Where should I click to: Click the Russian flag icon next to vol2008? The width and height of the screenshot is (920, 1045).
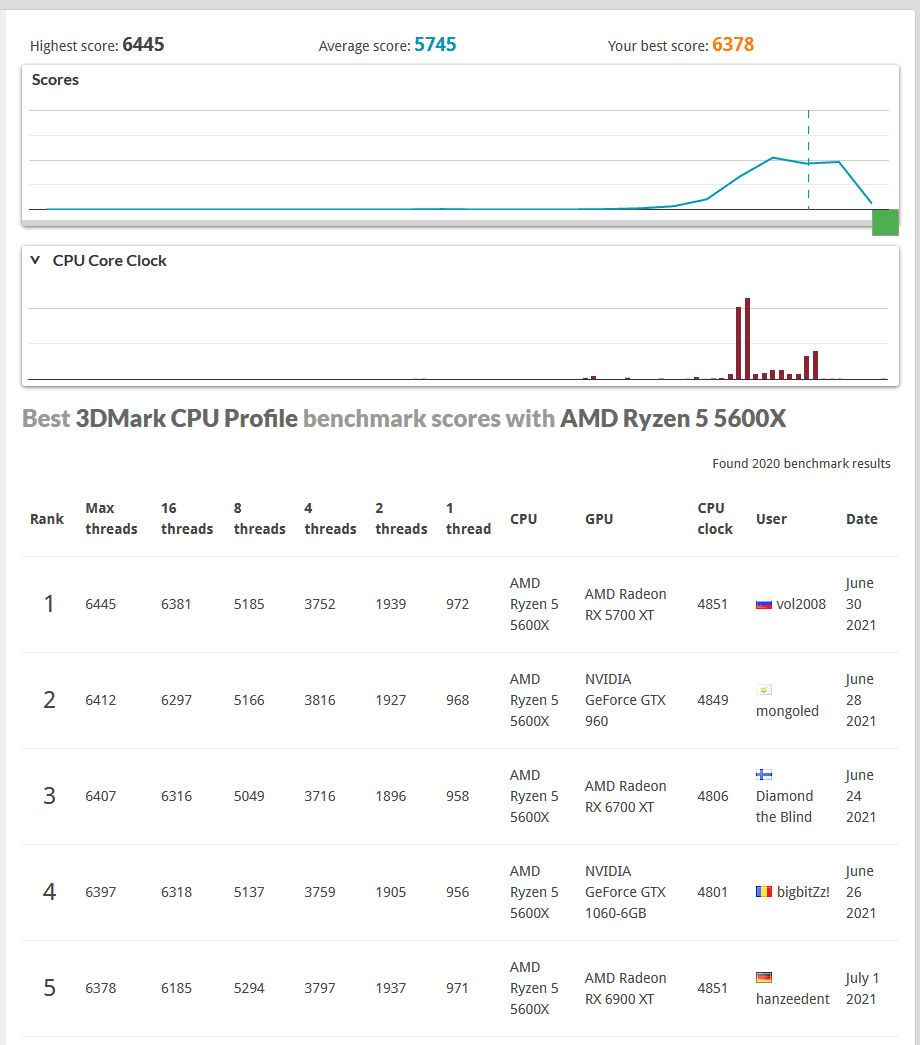tap(763, 604)
